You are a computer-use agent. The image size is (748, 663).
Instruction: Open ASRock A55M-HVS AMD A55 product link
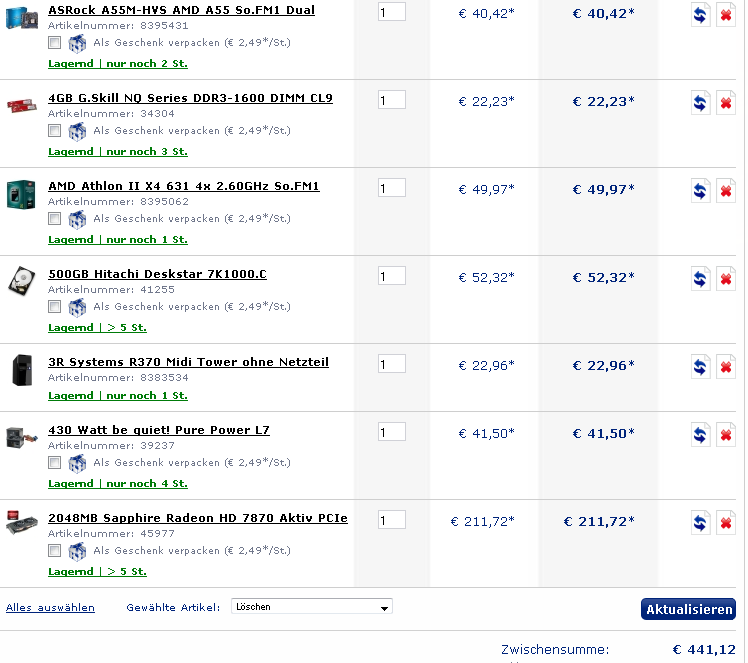[181, 10]
